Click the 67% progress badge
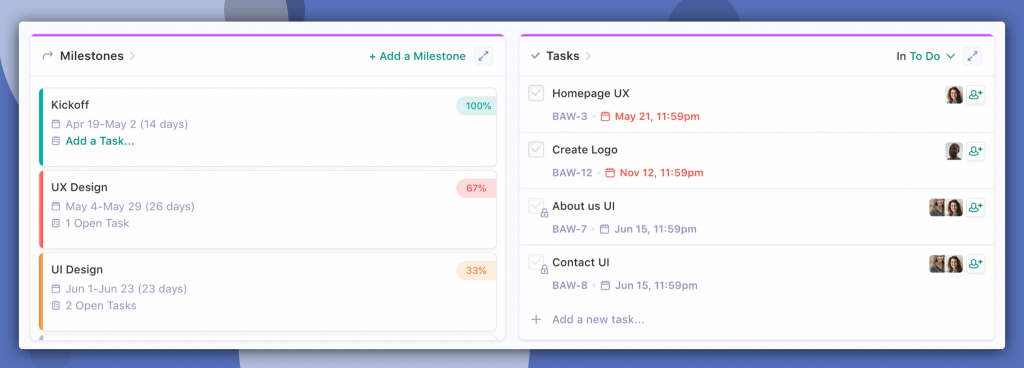The width and height of the screenshot is (1024, 368). (x=476, y=189)
